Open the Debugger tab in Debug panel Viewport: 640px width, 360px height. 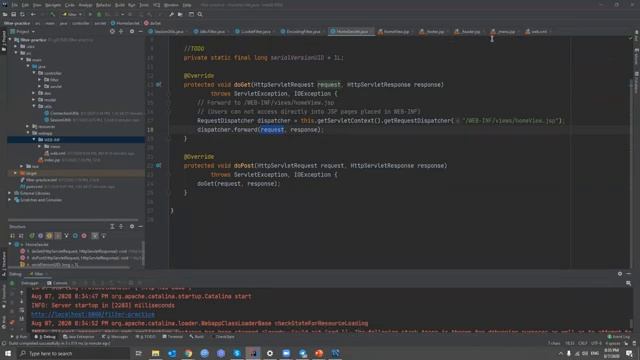pyautogui.click(x=29, y=283)
